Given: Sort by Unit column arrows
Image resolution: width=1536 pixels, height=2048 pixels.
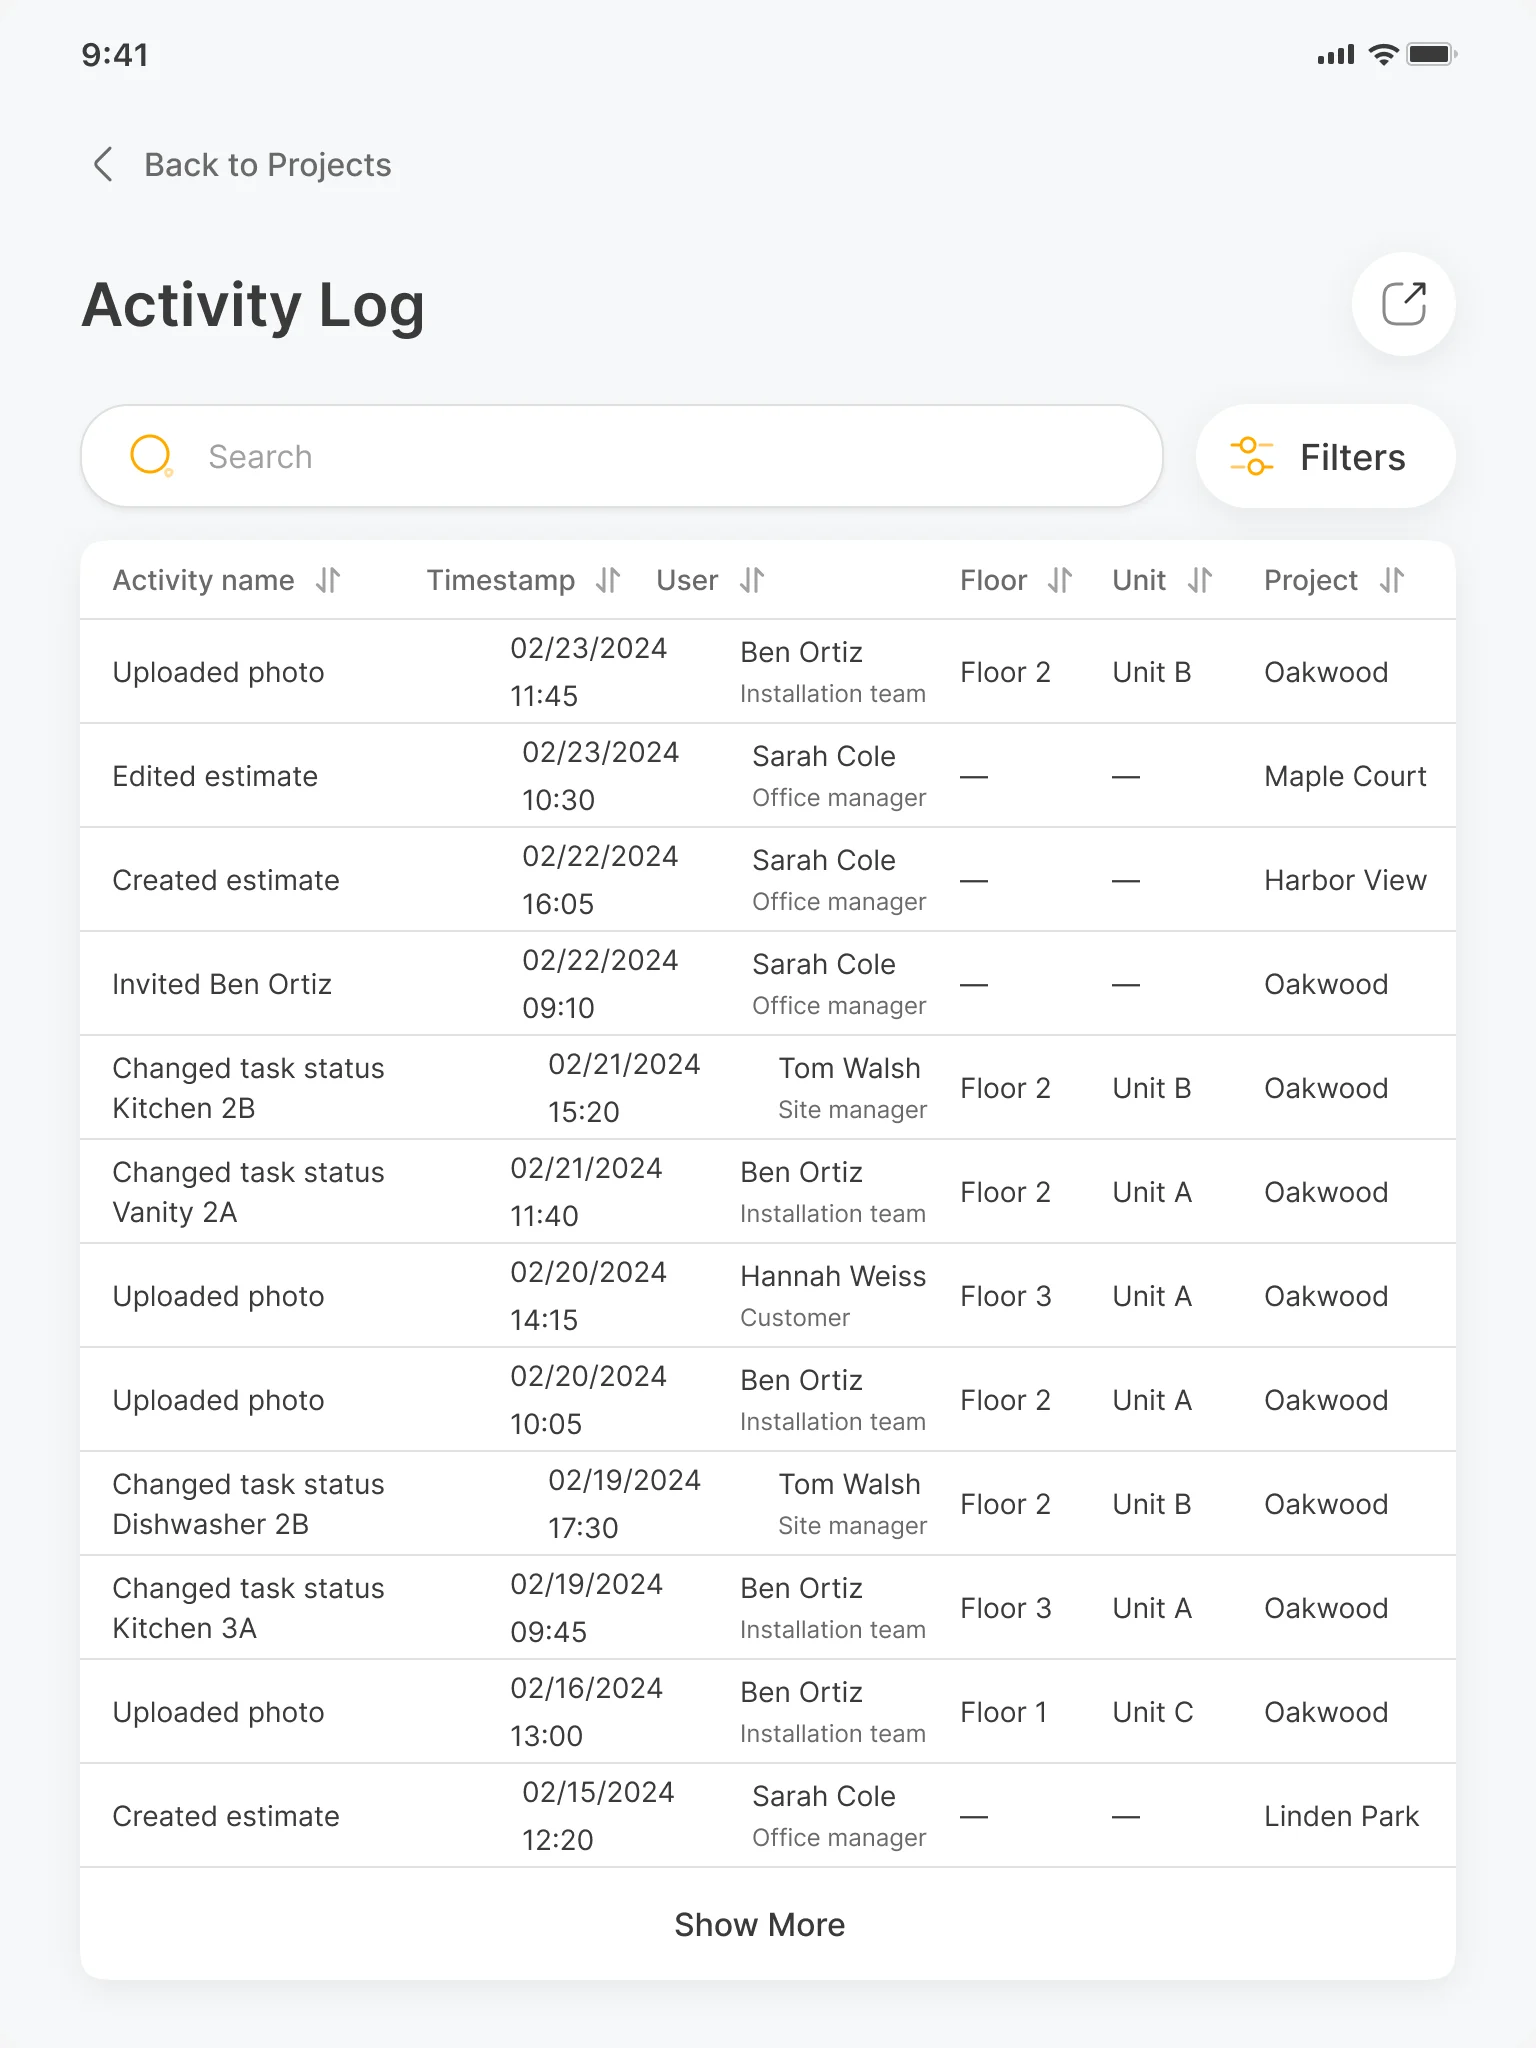Looking at the screenshot, I should tap(1200, 580).
